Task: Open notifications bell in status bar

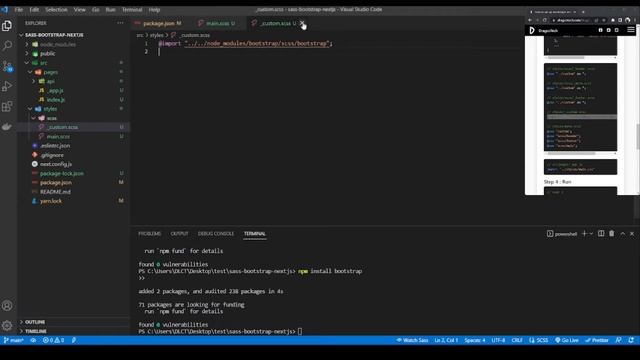Action: pyautogui.click(x=631, y=340)
